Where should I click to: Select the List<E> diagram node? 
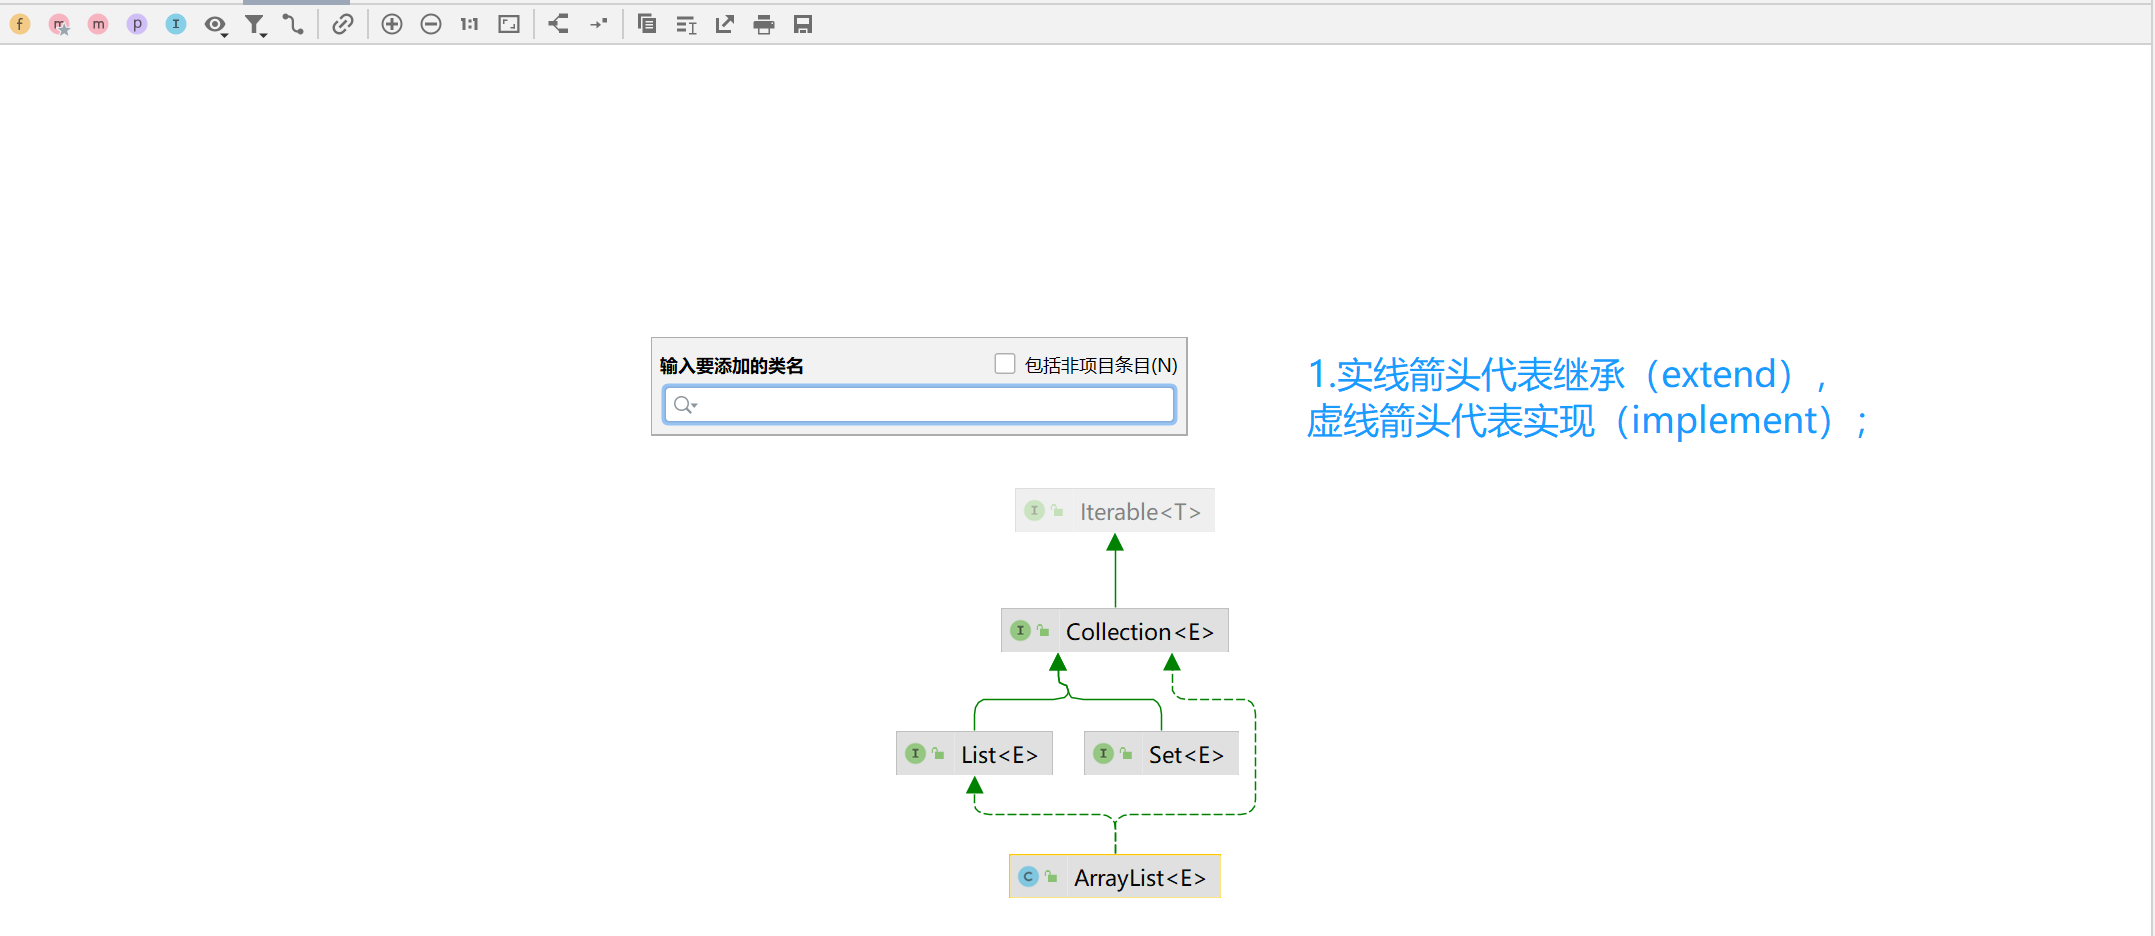point(975,754)
